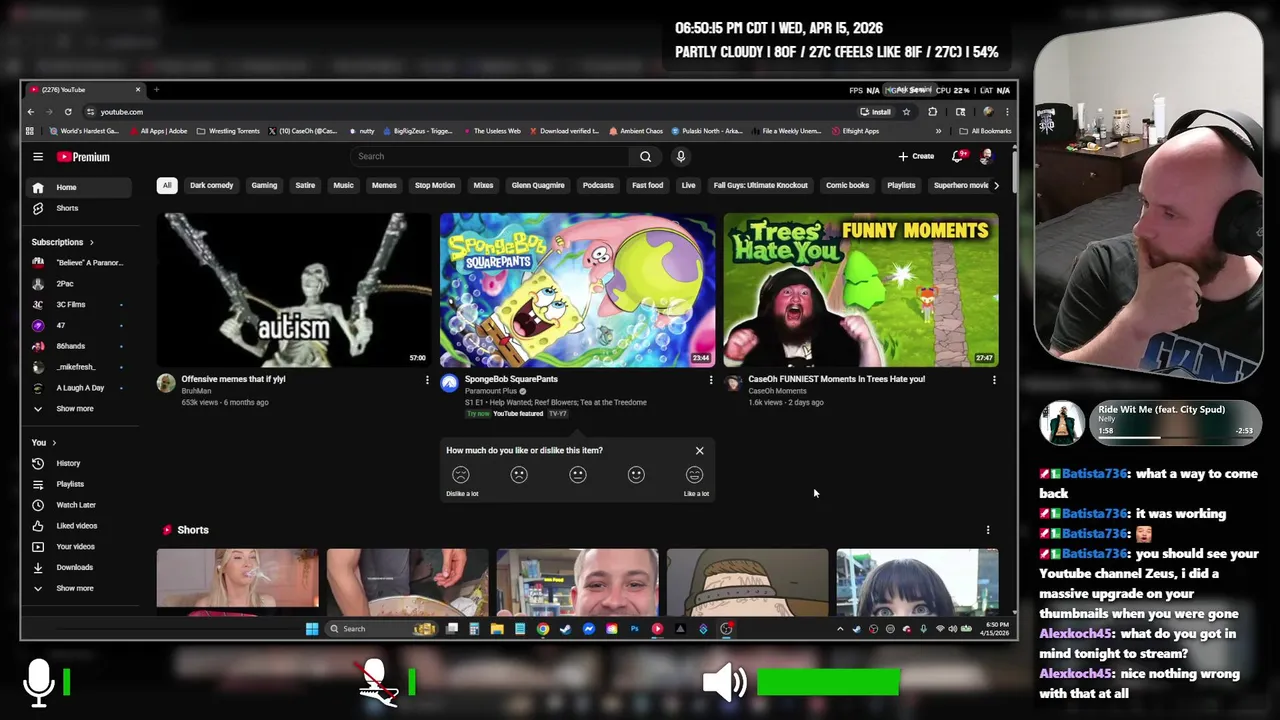Viewport: 1280px width, 720px height.
Task: Open options menu for Shorts shelf
Action: click(988, 530)
